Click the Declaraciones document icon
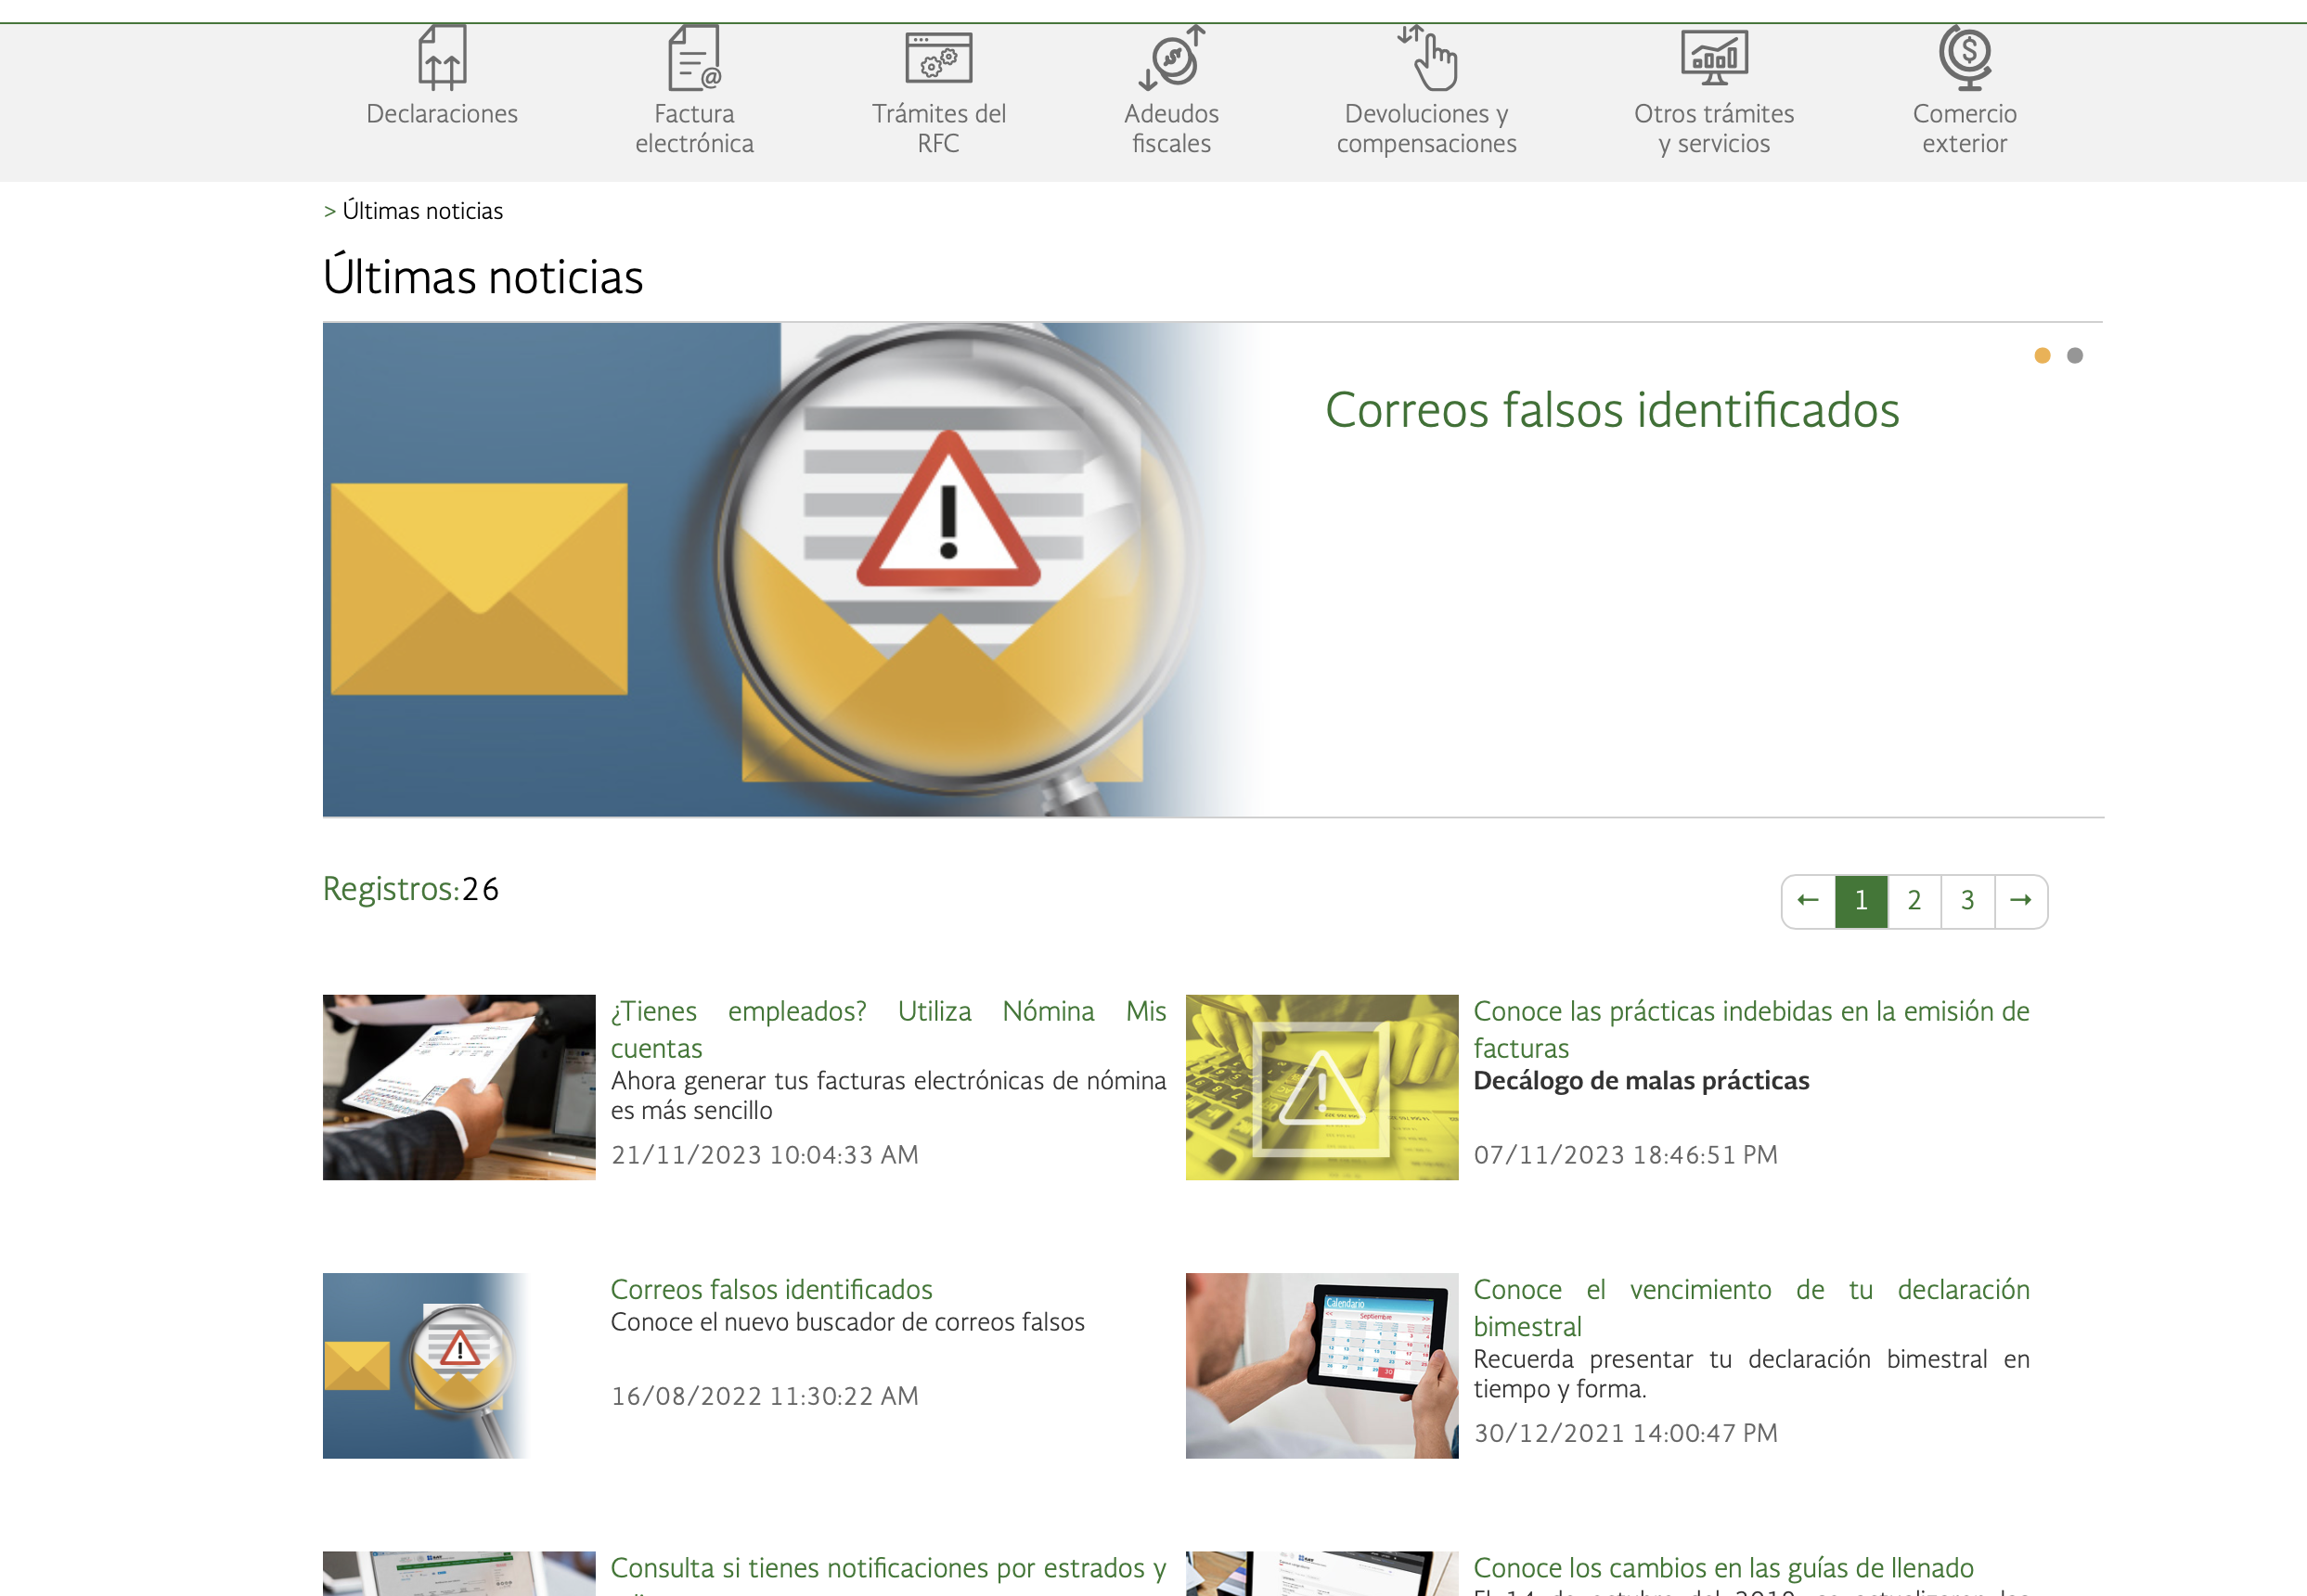Screen dimensions: 2307x1596 pyautogui.click(x=441, y=58)
